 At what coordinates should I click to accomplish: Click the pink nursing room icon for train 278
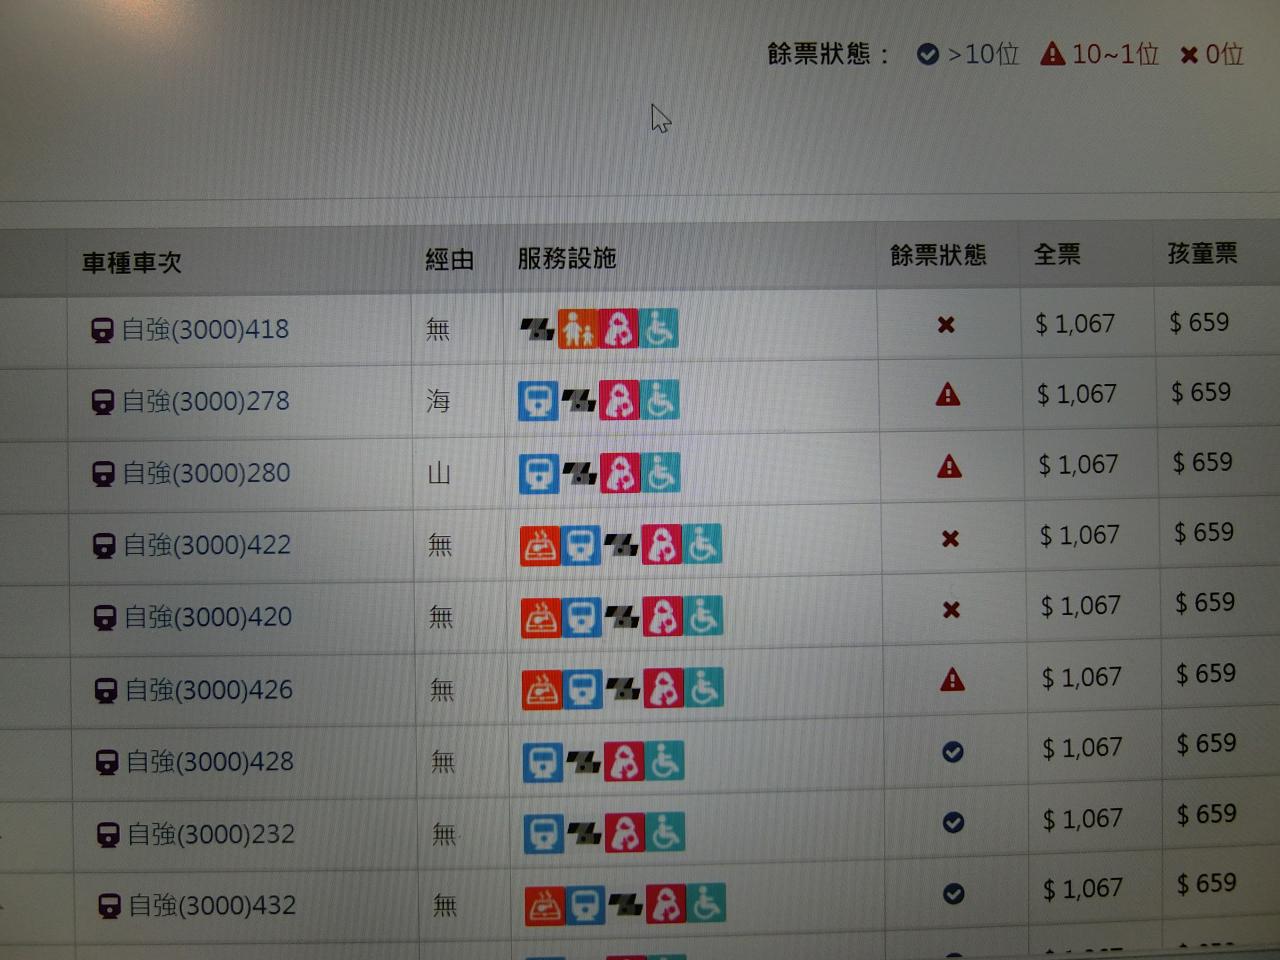point(619,401)
